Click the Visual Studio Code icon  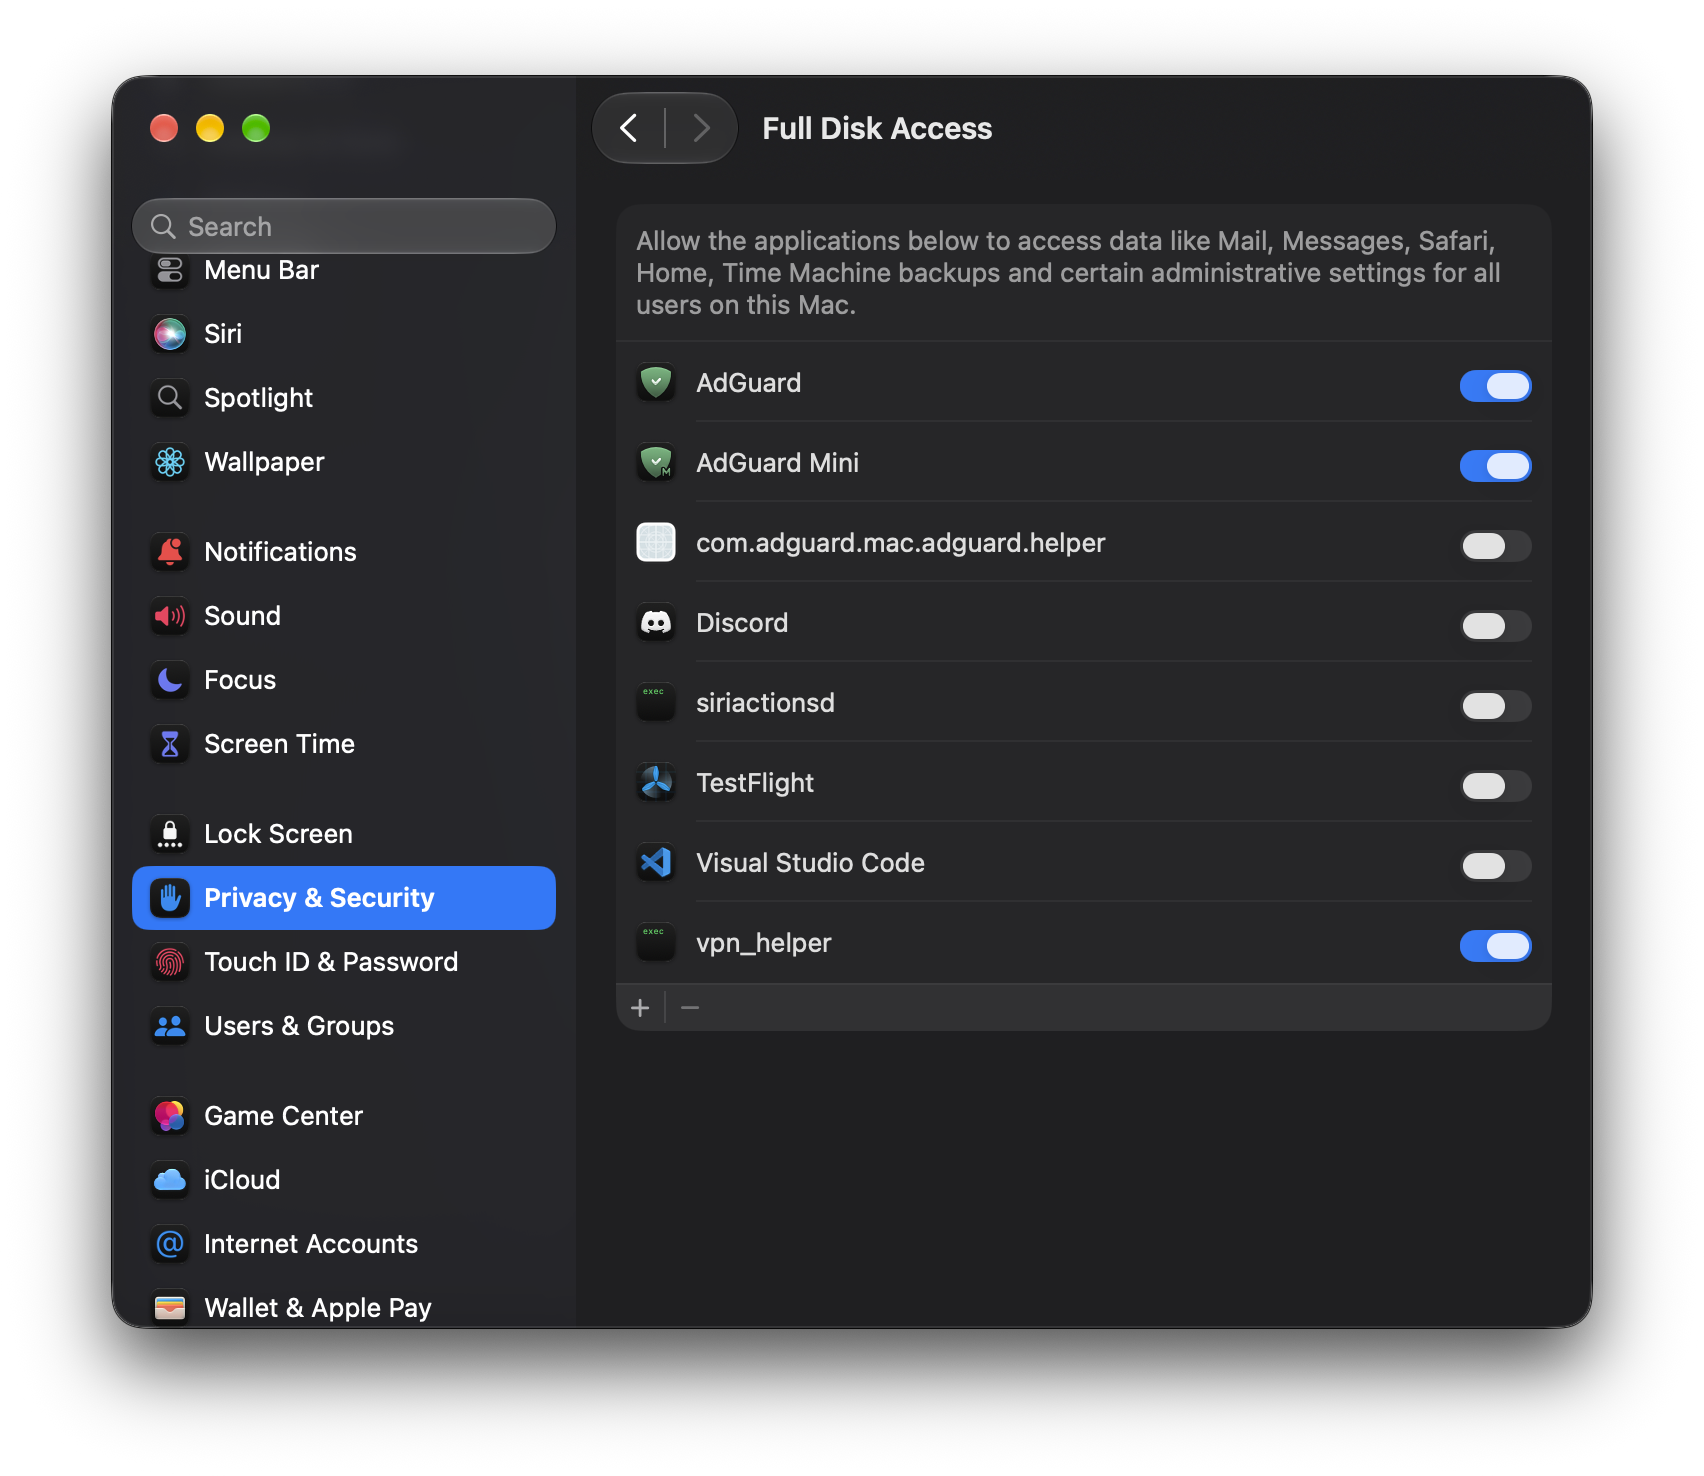(x=656, y=862)
